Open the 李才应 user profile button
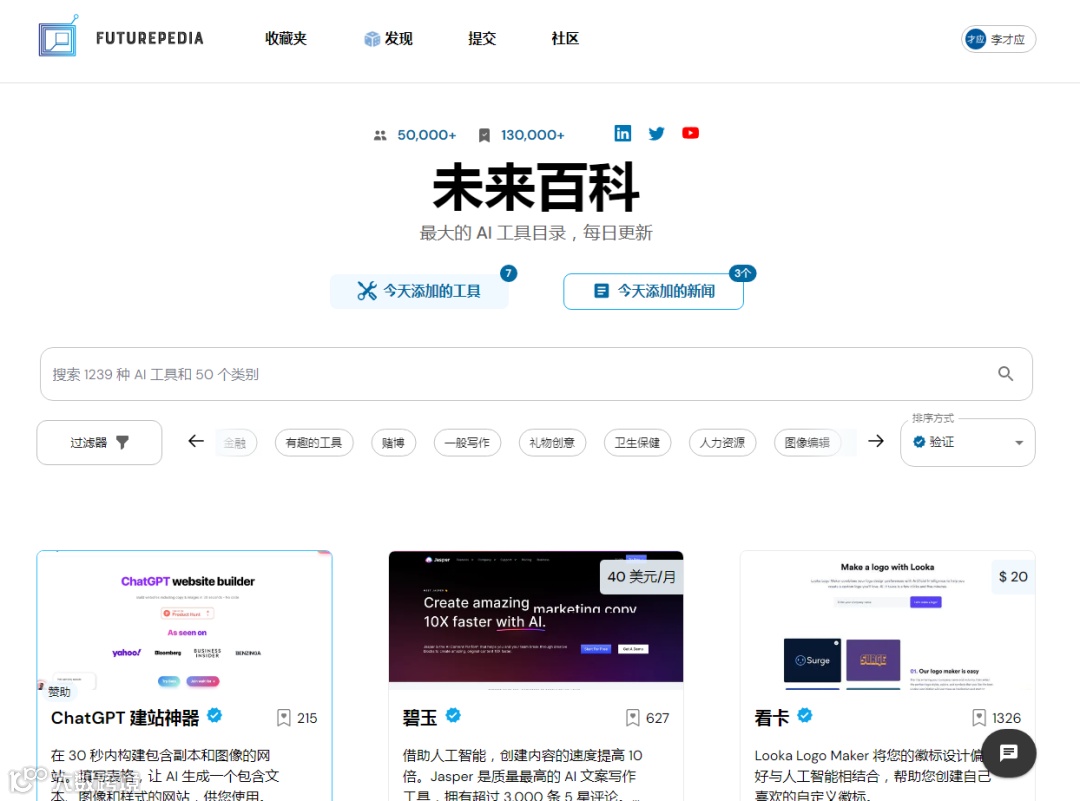Screen dimensions: 1080x801 coord(998,39)
